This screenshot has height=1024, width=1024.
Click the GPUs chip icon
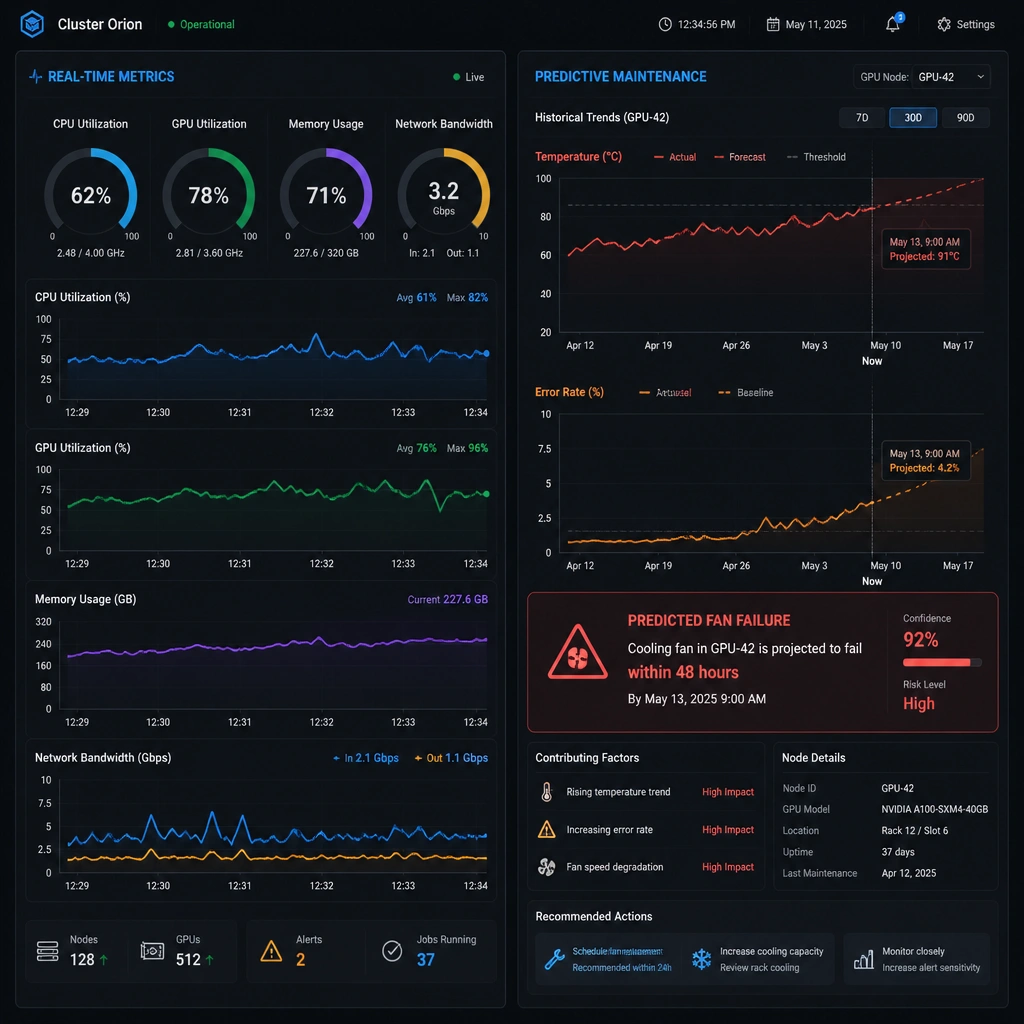152,951
